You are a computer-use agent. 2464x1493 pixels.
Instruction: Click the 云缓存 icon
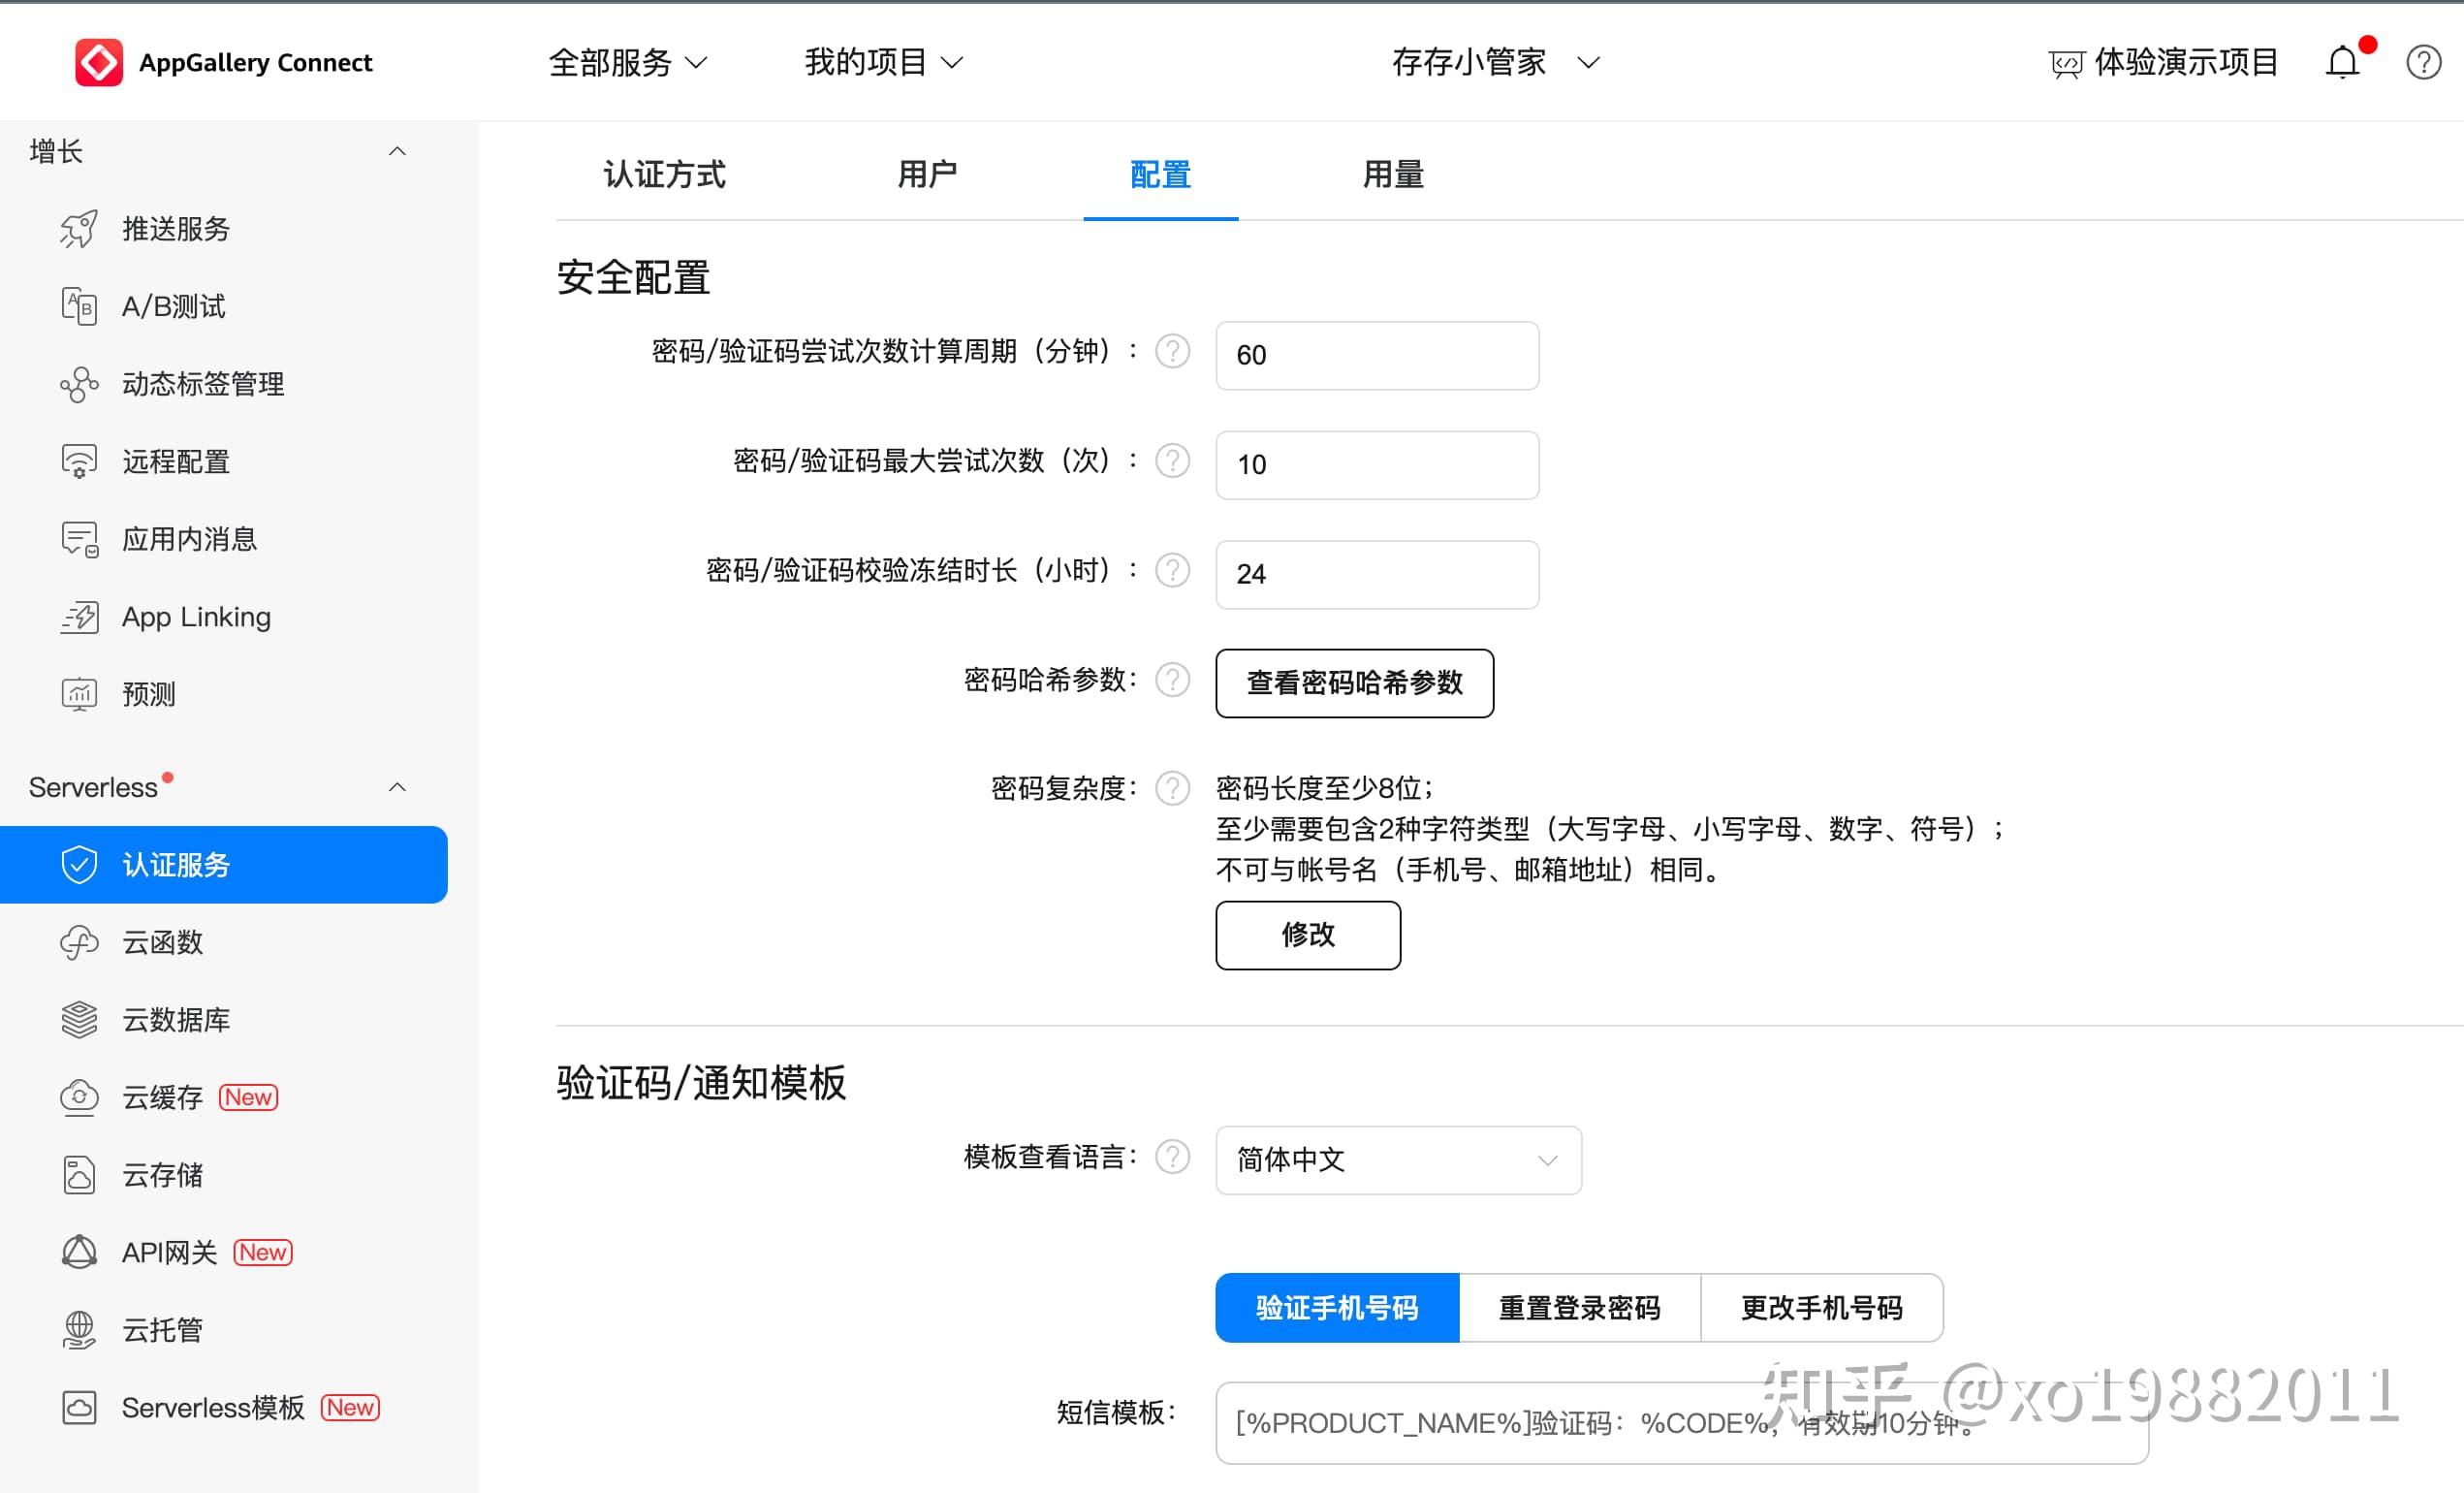[79, 1097]
